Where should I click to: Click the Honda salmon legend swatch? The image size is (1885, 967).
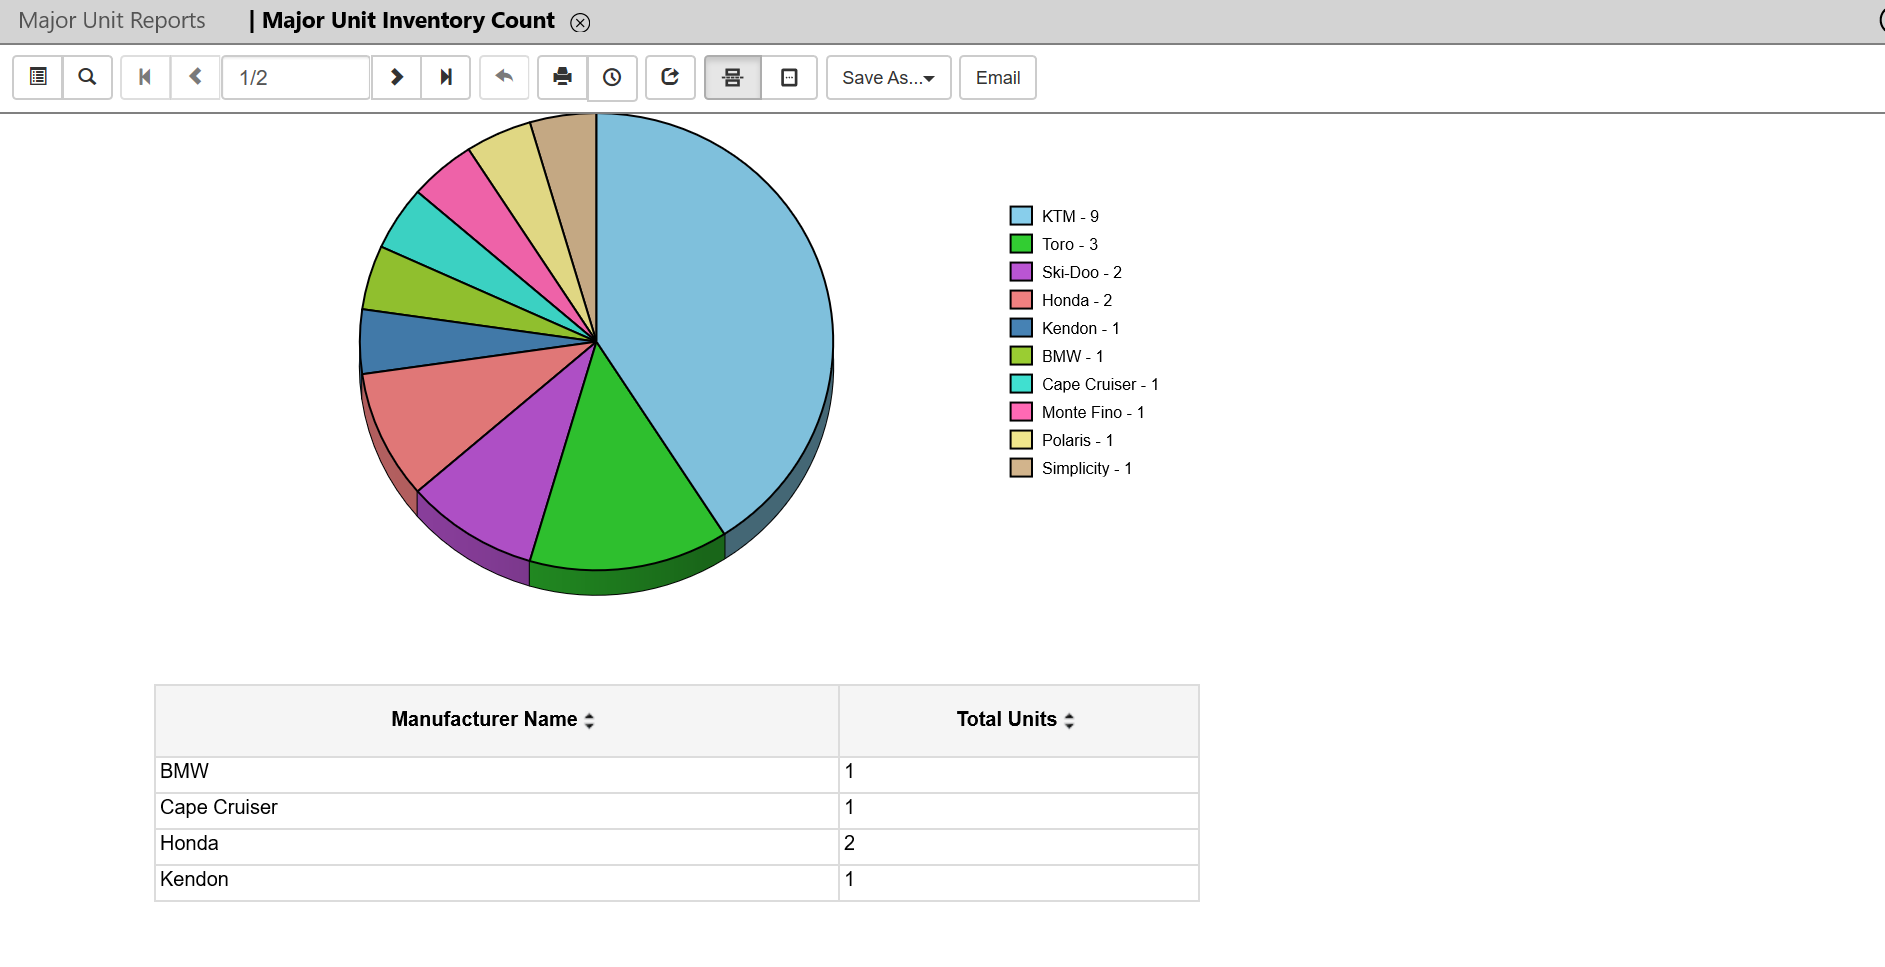click(x=1021, y=299)
